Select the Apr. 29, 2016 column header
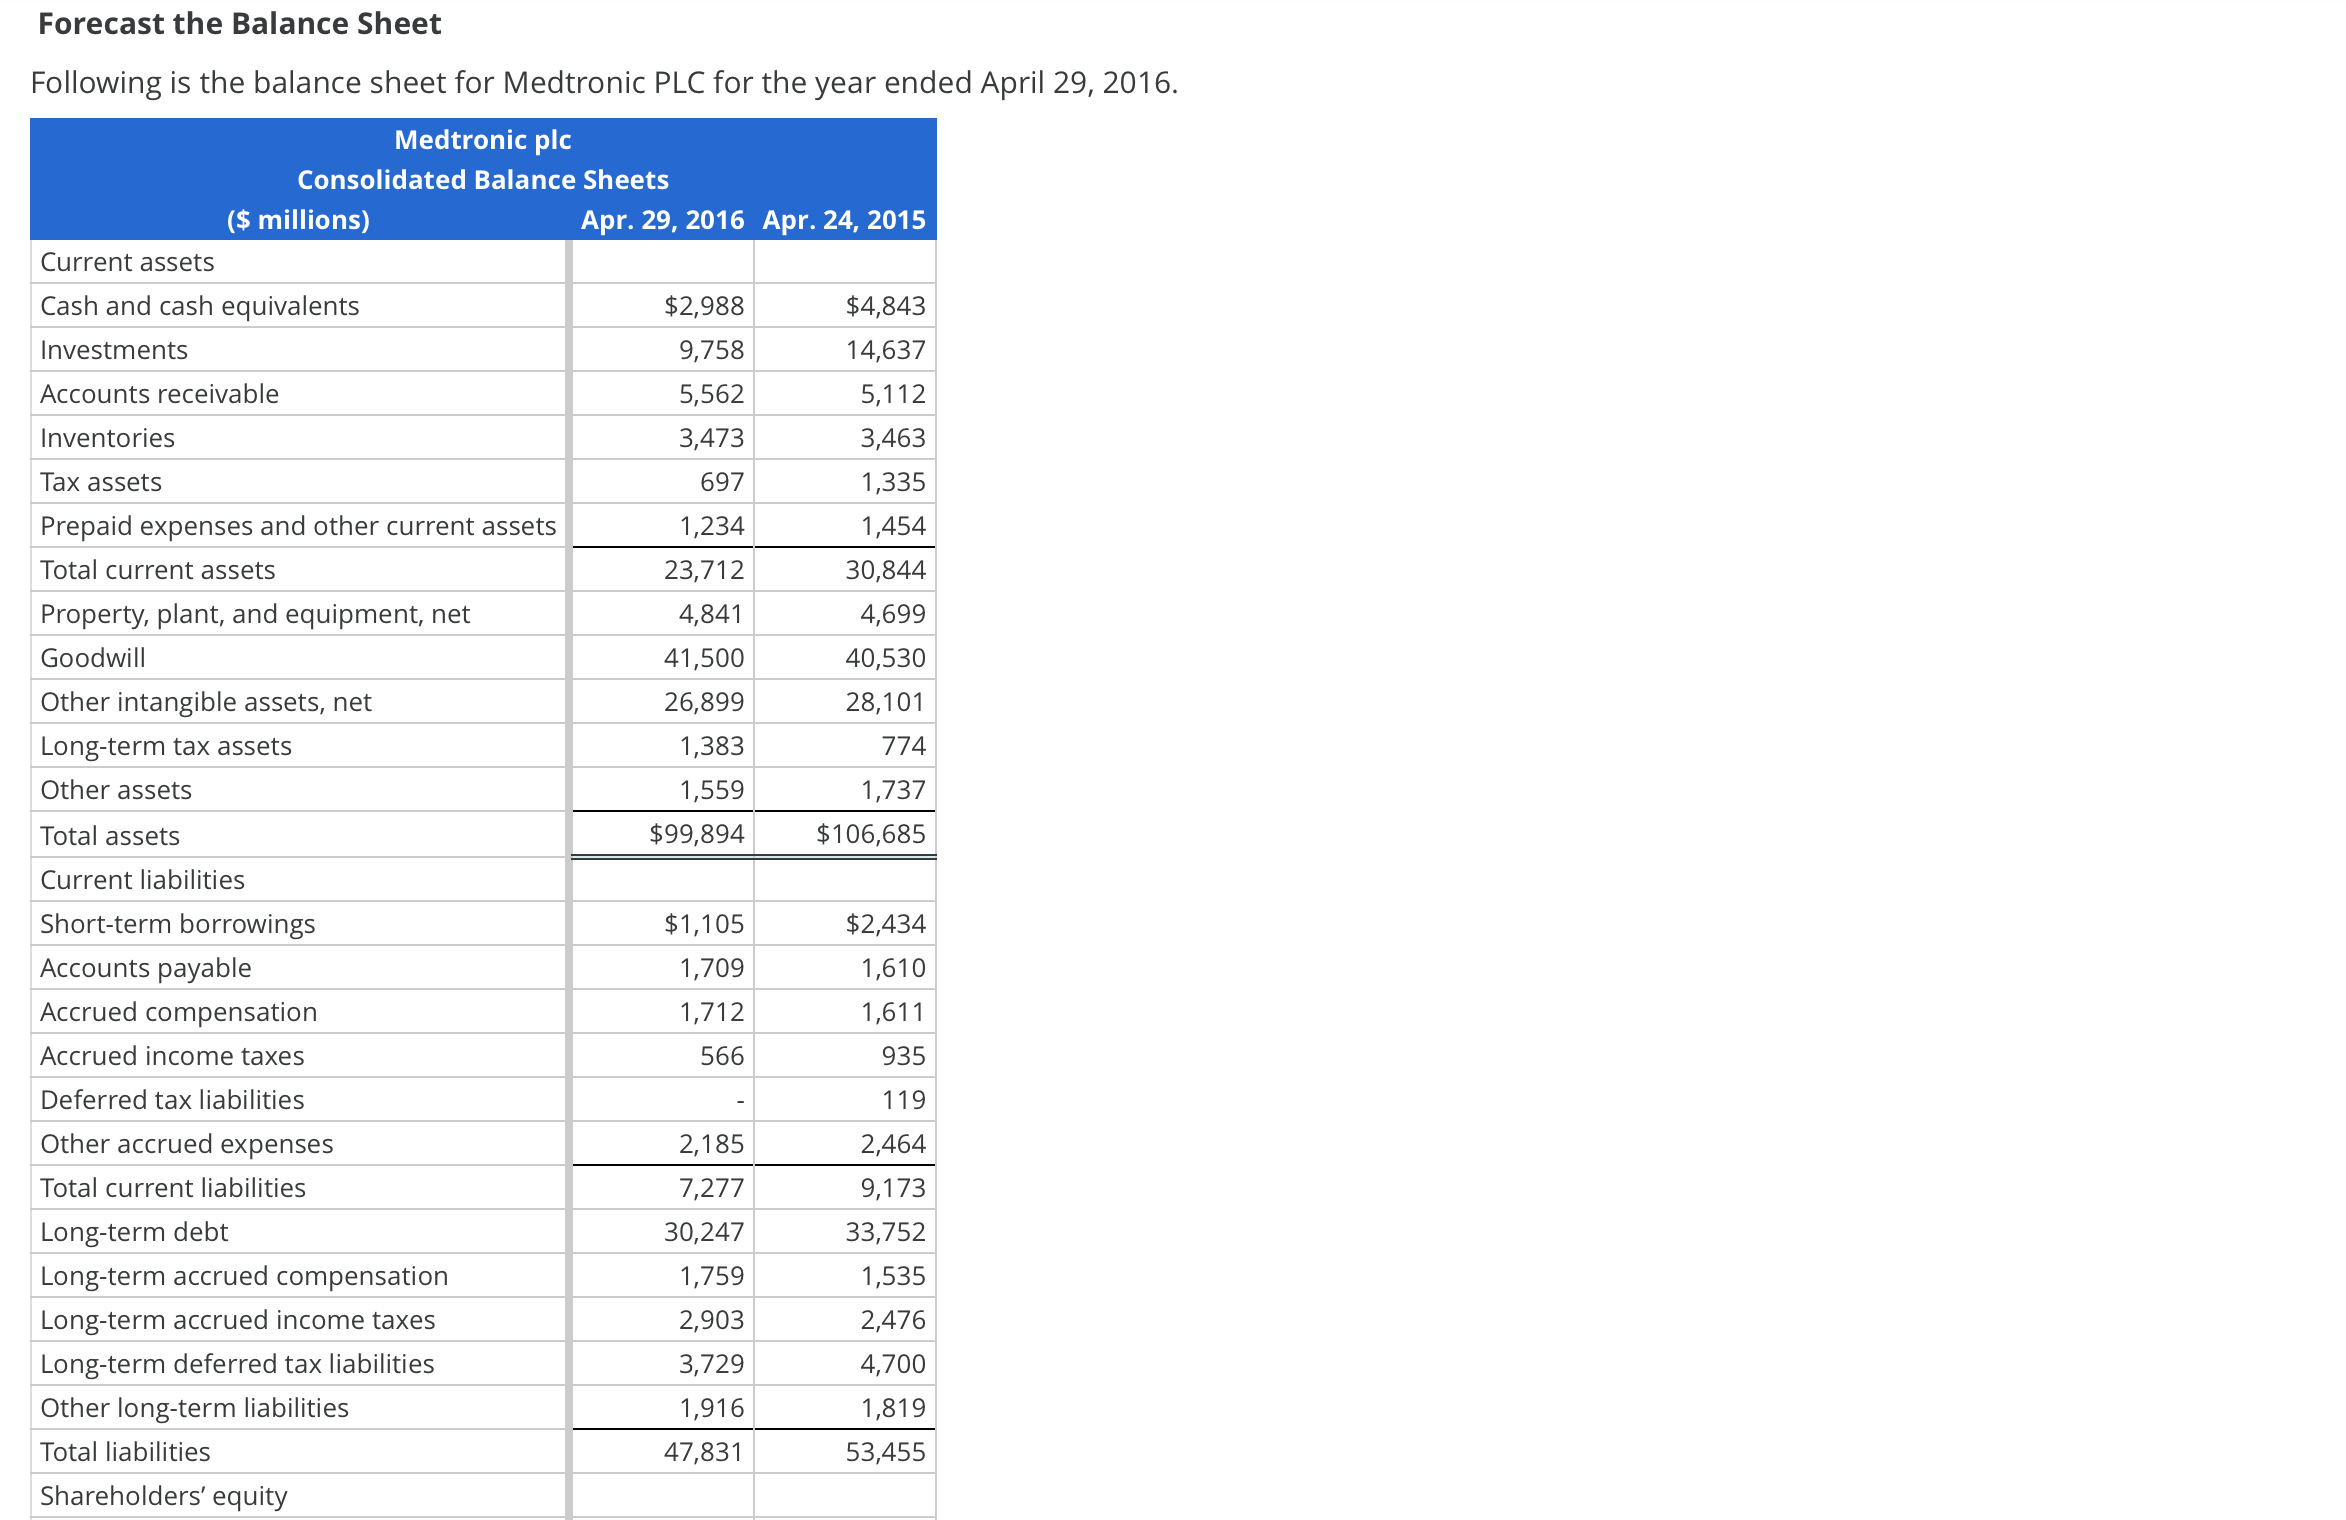2346x1520 pixels. pyautogui.click(x=662, y=220)
